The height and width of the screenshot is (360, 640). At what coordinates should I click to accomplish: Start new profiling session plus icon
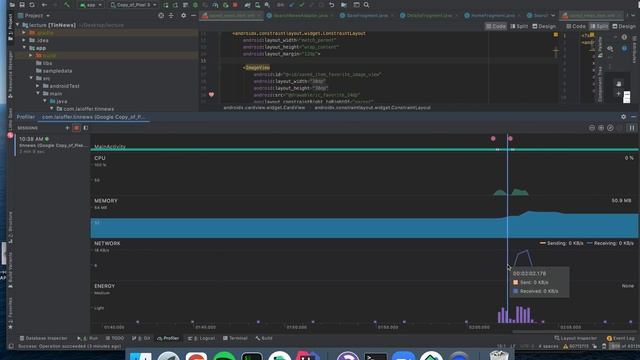pyautogui.click(x=67, y=128)
